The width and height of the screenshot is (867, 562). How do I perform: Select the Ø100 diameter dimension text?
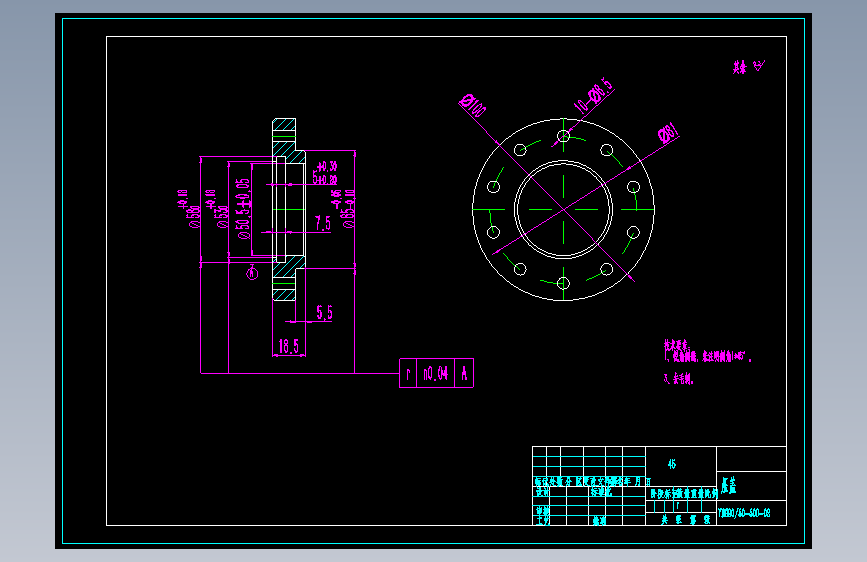pyautogui.click(x=473, y=105)
